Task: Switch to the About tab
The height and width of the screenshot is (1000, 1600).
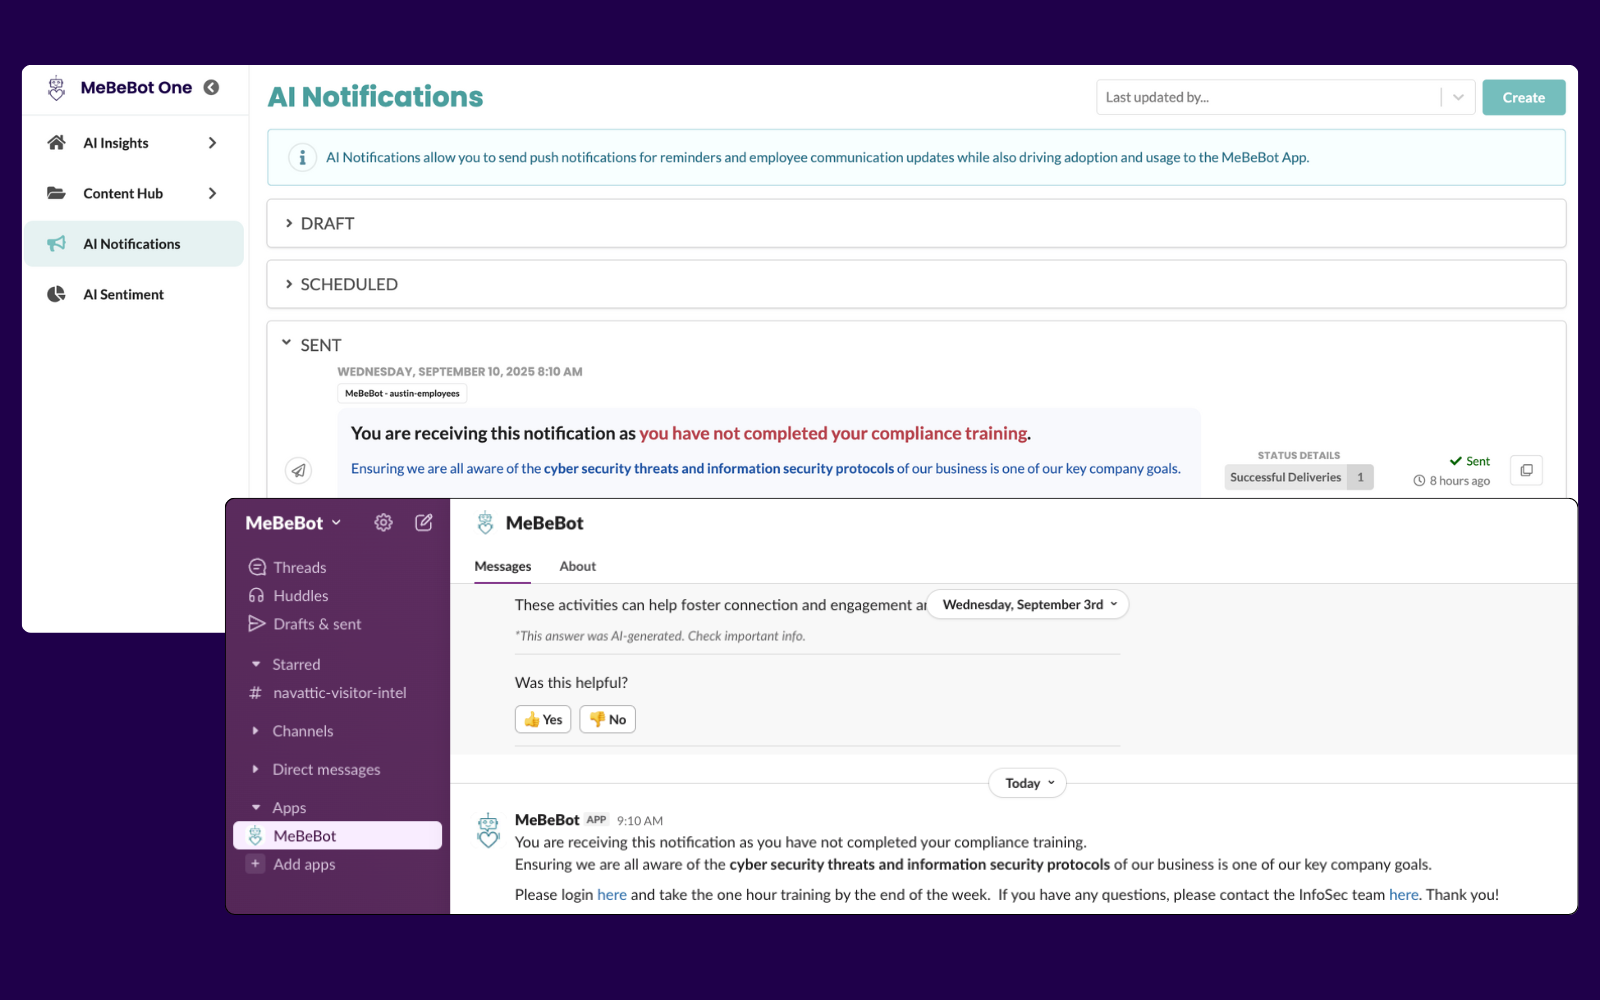Action: 578,566
